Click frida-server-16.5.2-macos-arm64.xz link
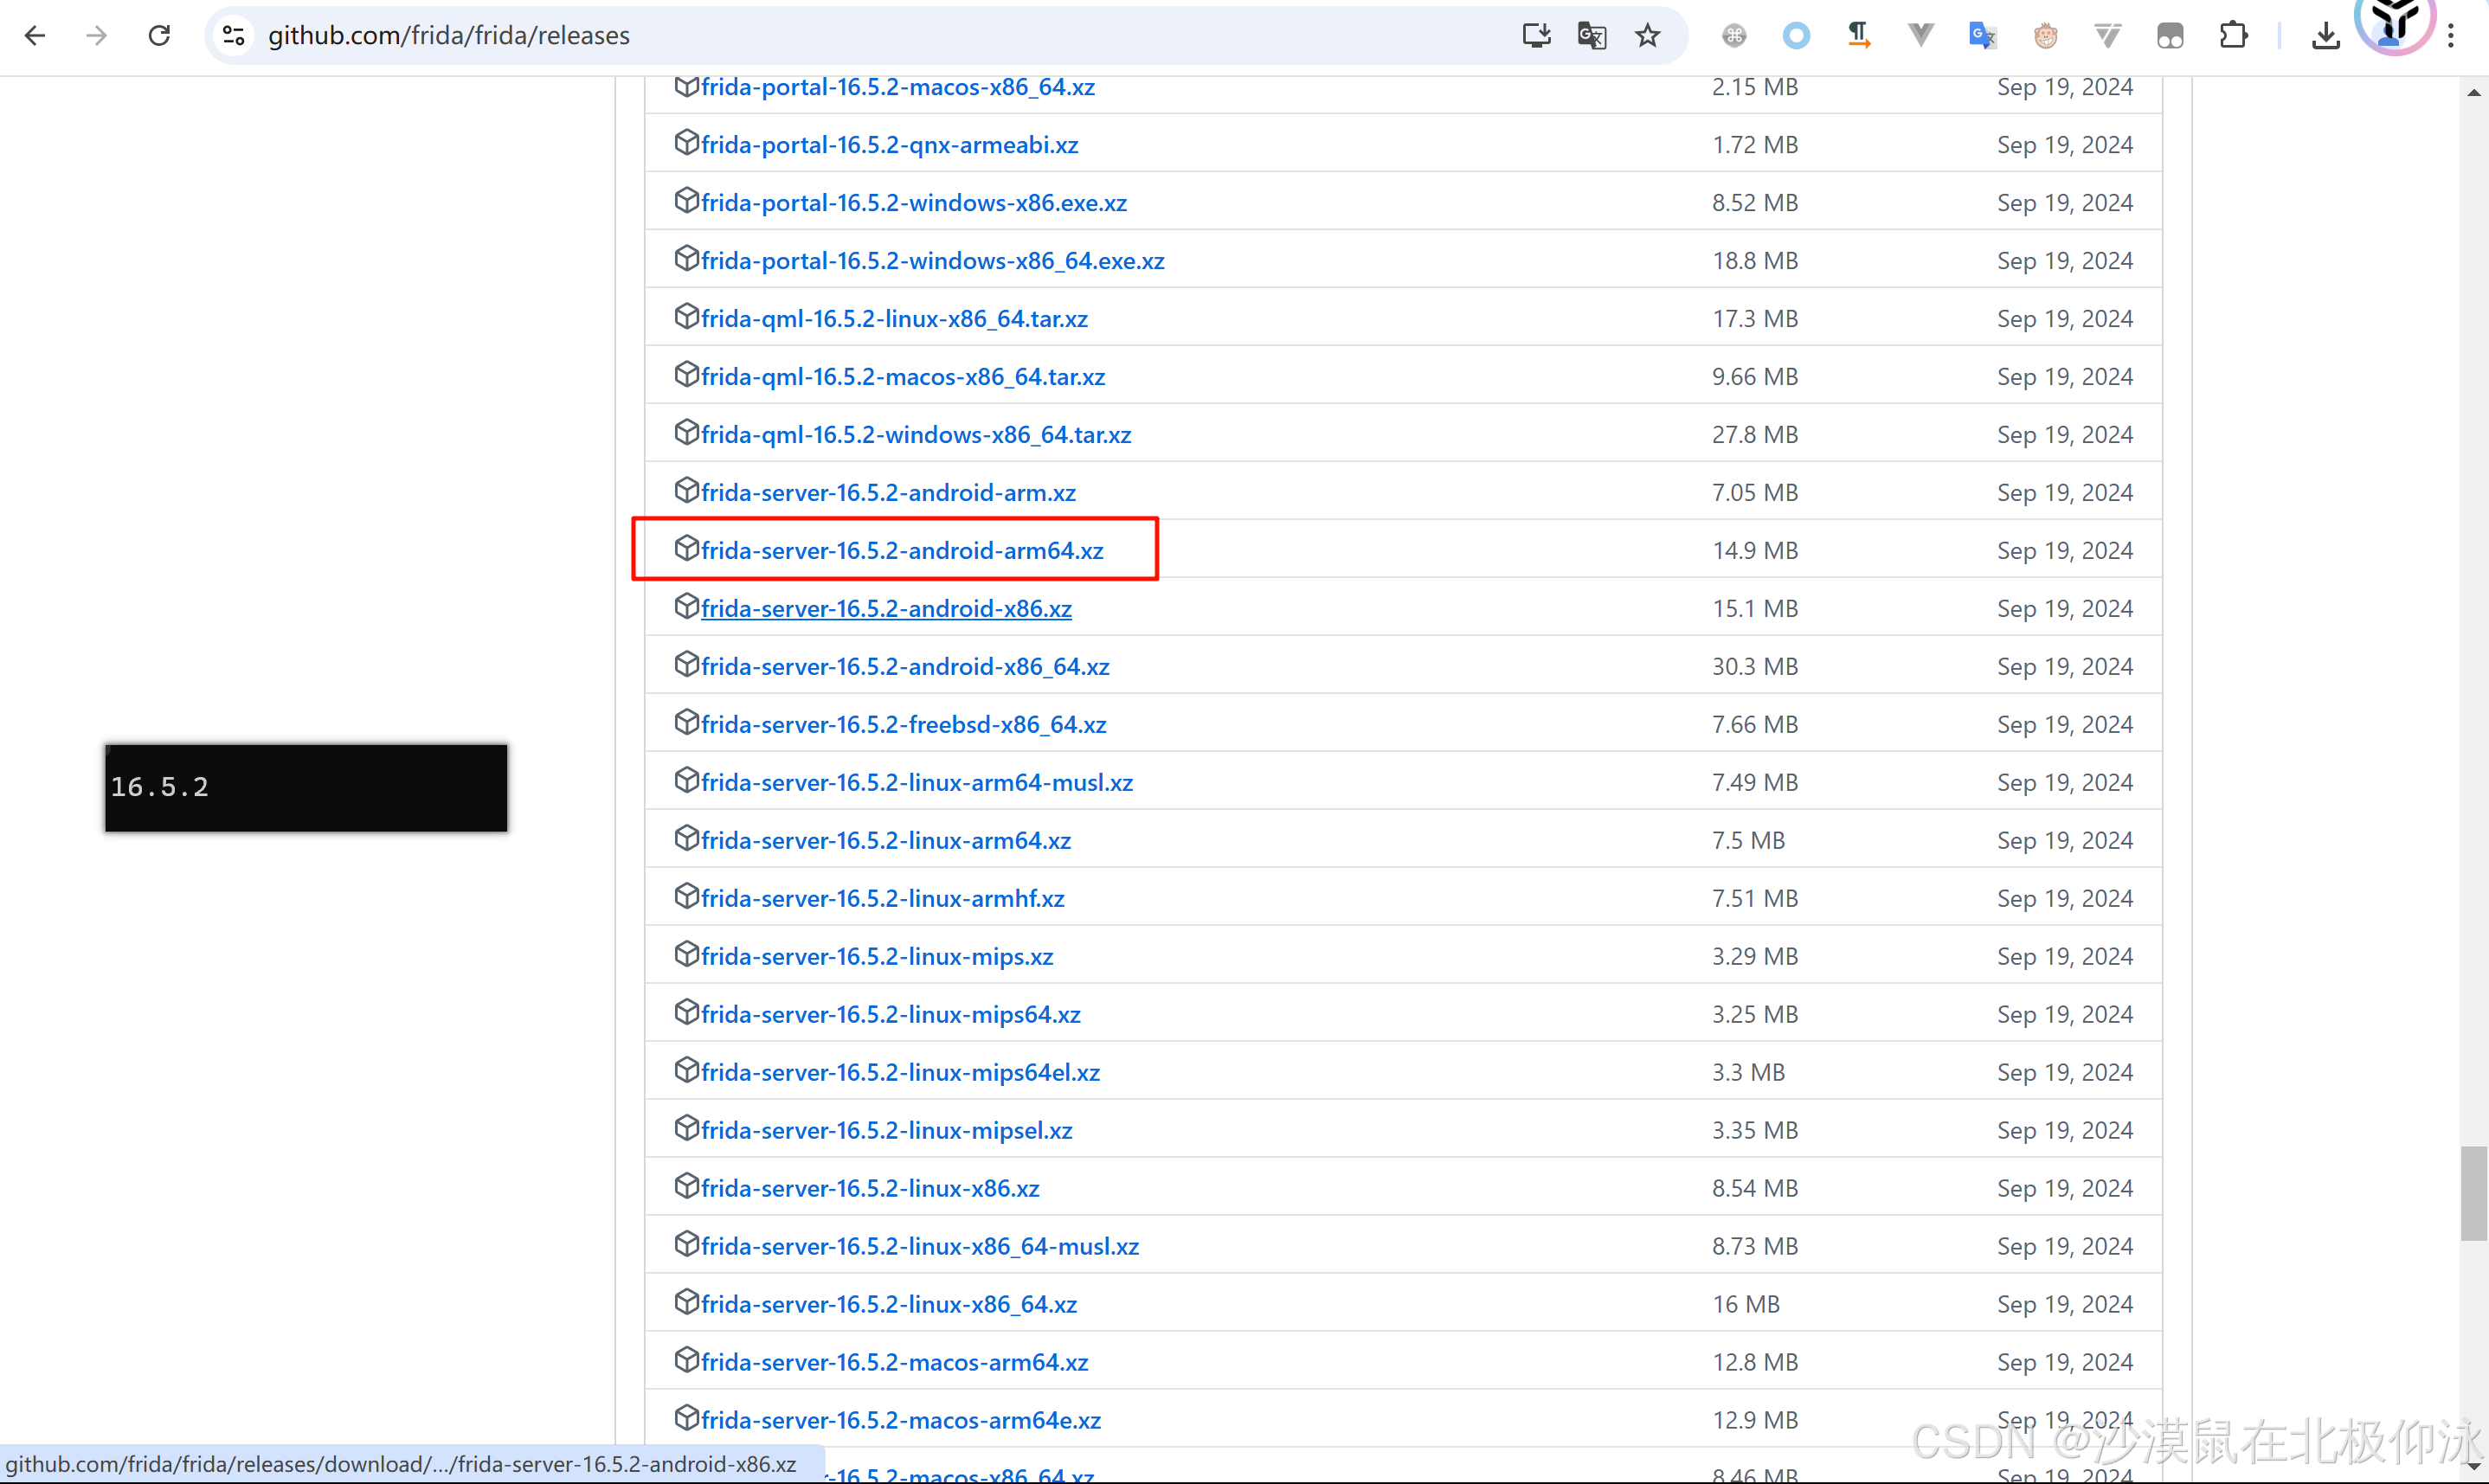This screenshot has height=1484, width=2489. coord(894,1362)
